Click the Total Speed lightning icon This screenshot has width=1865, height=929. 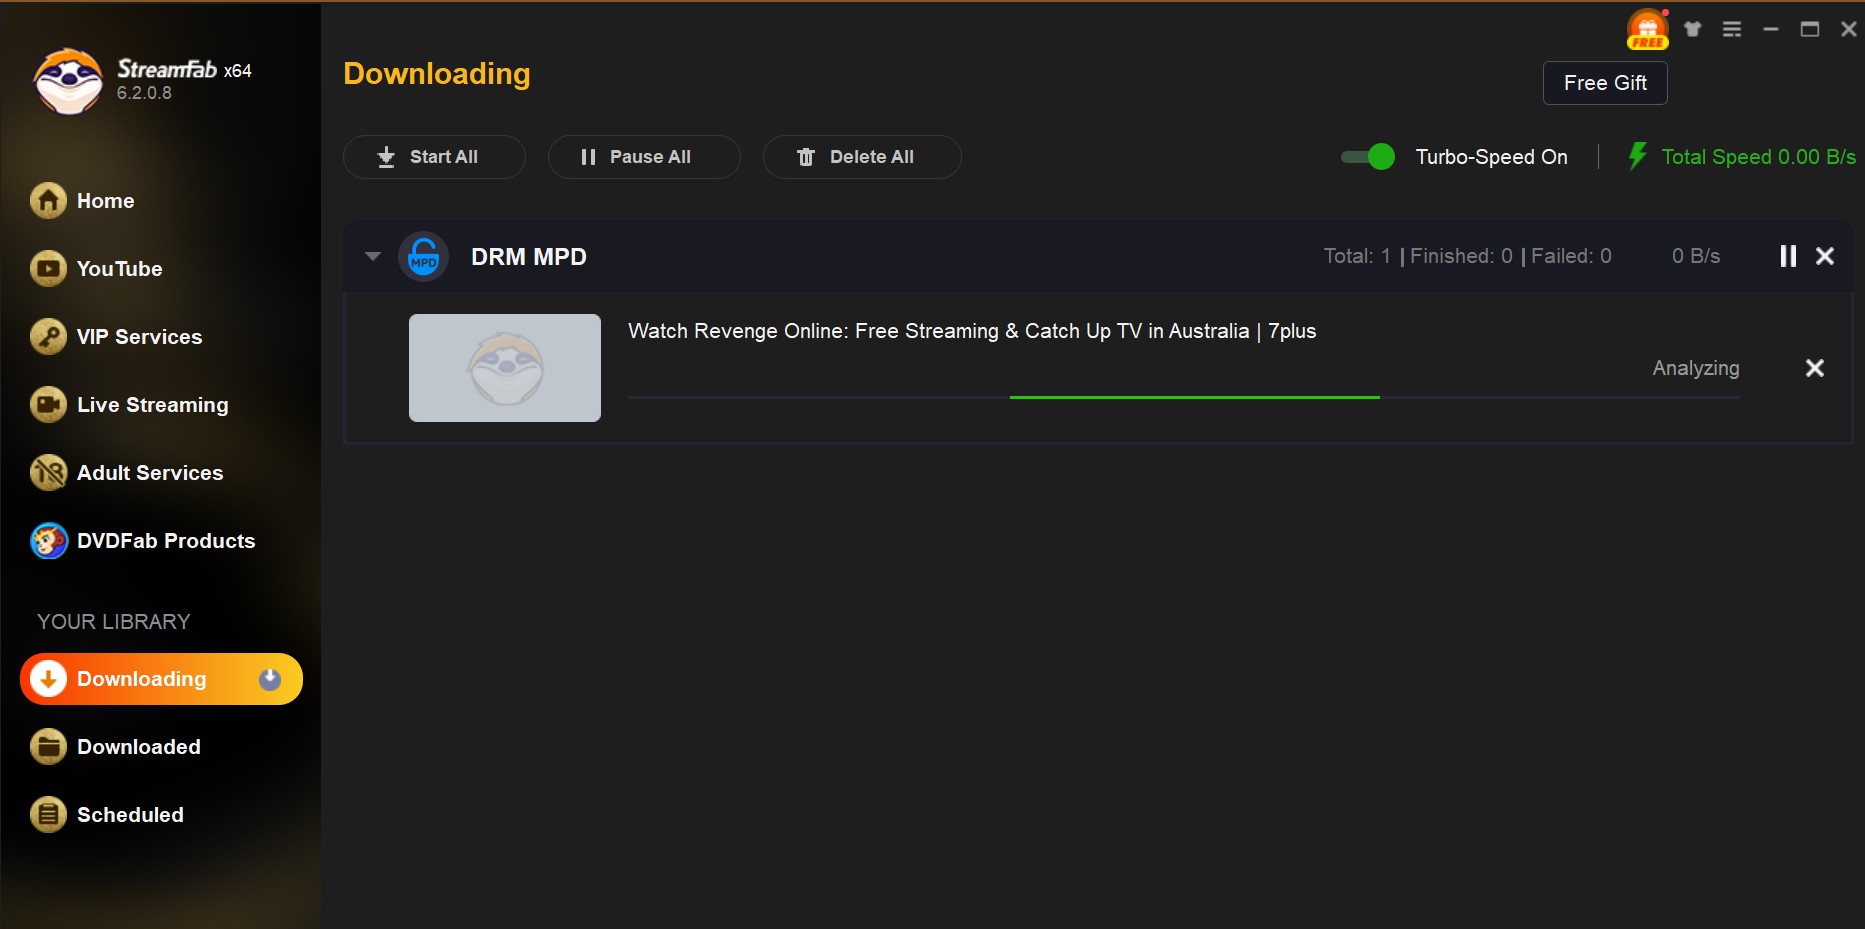(1637, 156)
